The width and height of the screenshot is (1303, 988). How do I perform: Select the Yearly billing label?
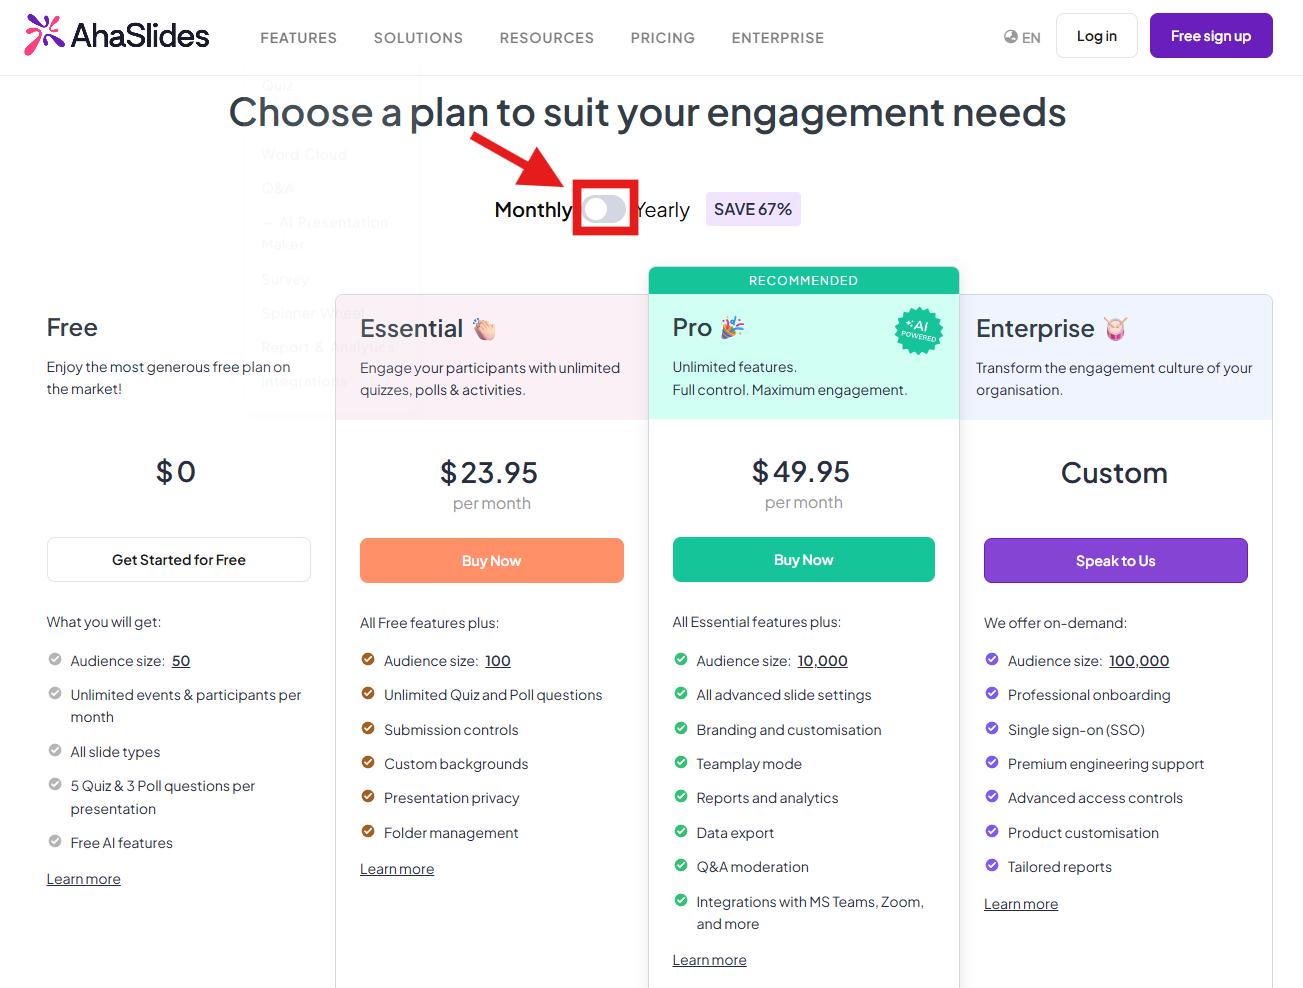click(x=663, y=210)
